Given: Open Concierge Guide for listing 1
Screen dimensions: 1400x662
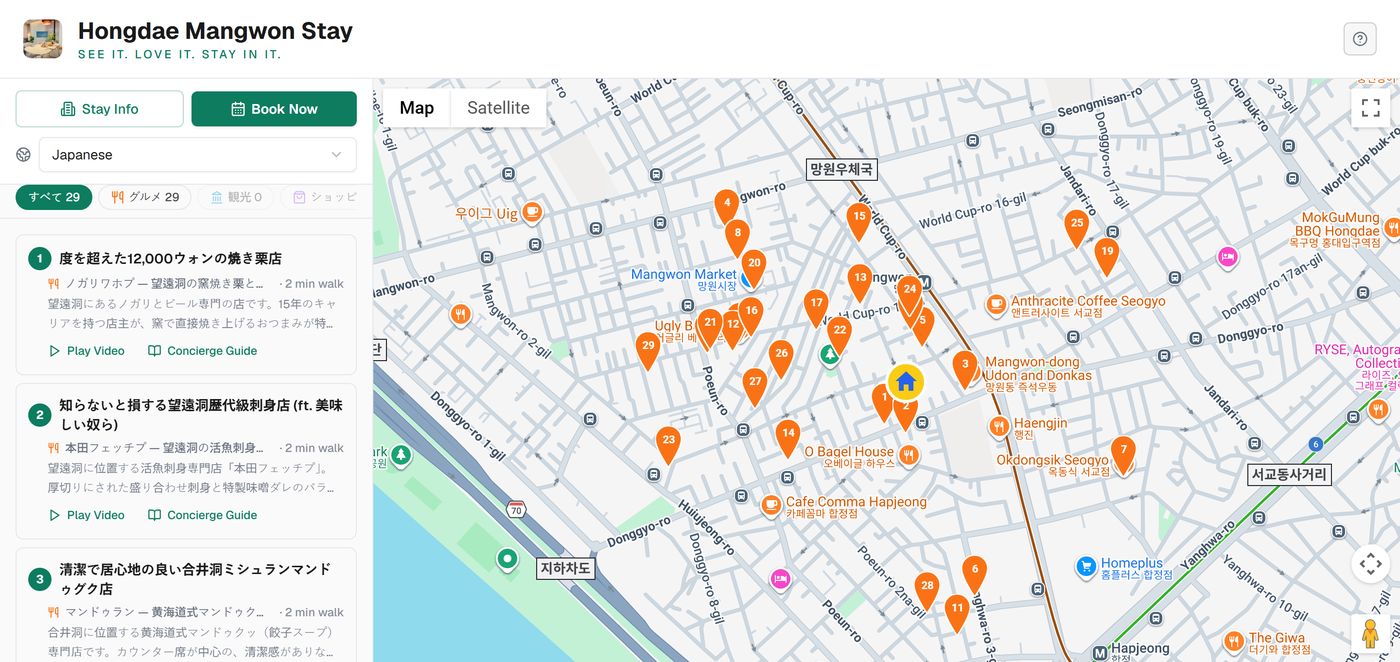Looking at the screenshot, I should click(202, 351).
